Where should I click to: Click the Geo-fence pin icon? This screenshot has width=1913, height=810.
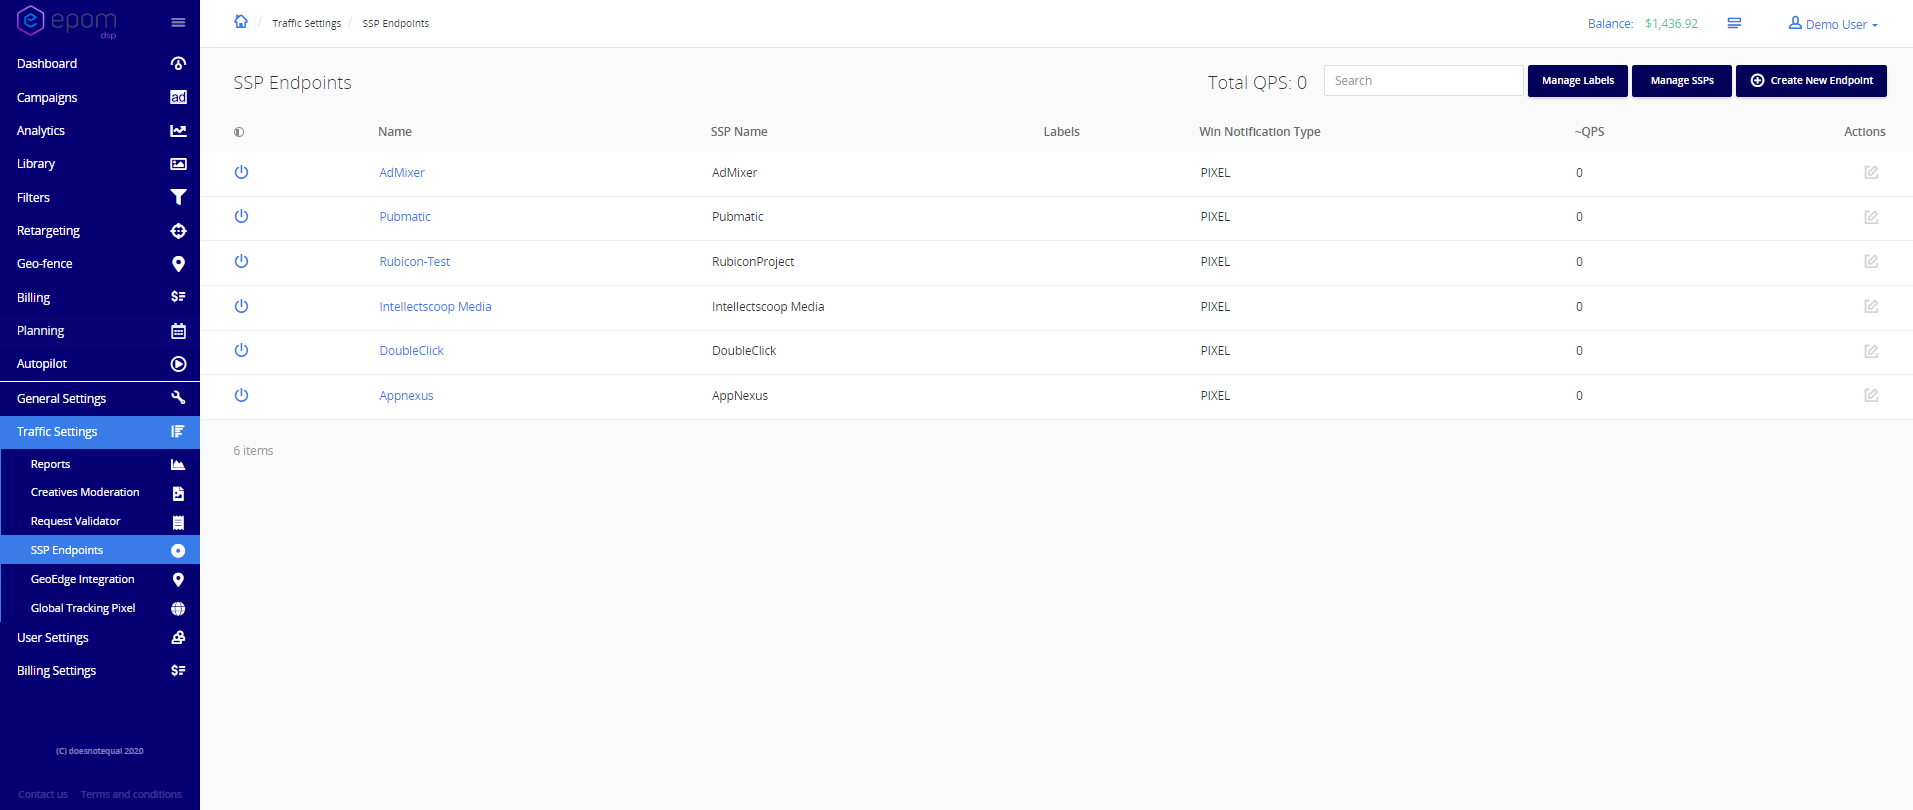click(x=178, y=264)
